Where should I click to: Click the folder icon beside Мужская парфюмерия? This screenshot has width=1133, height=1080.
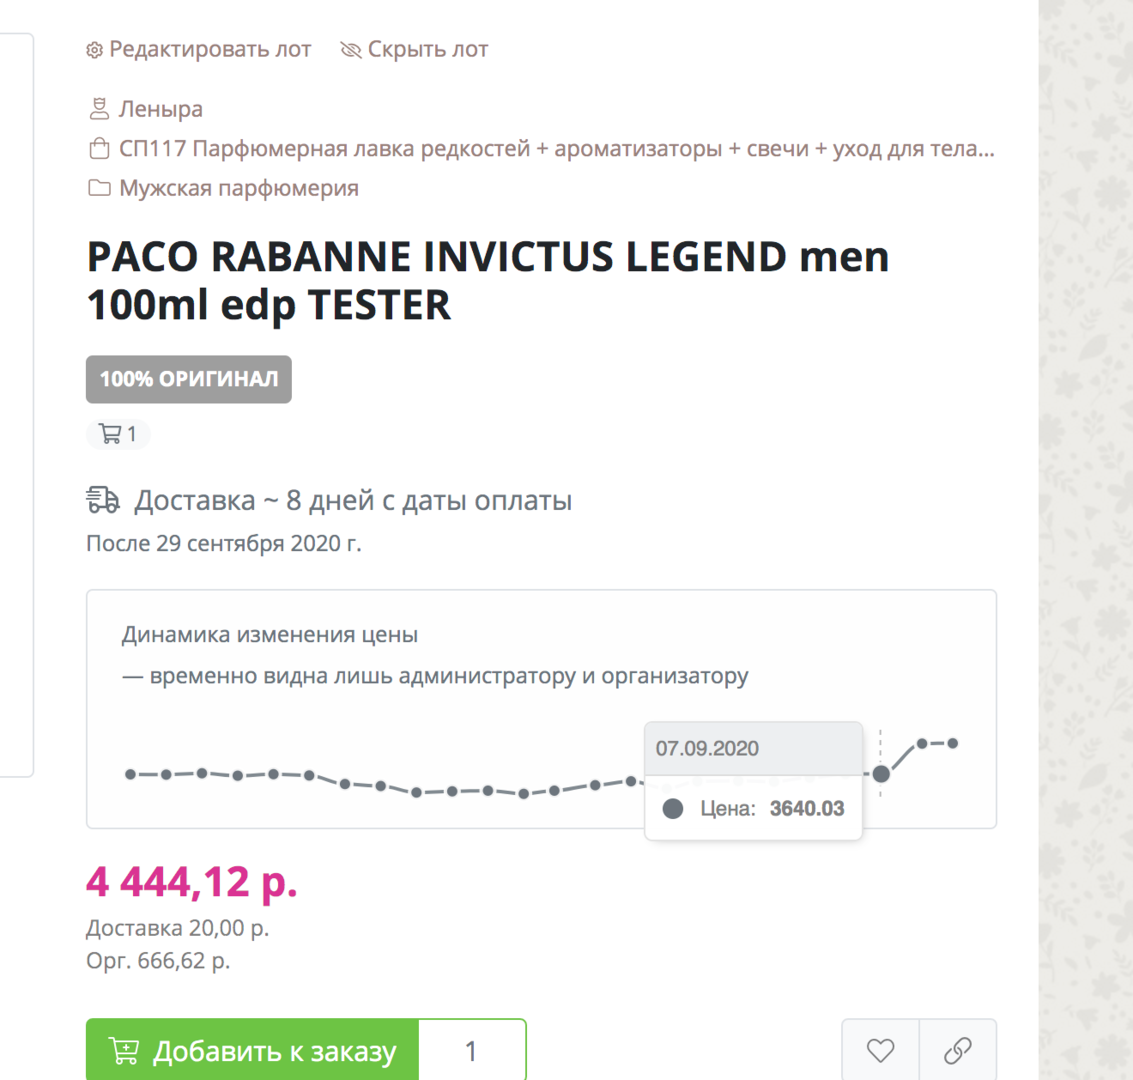99,188
